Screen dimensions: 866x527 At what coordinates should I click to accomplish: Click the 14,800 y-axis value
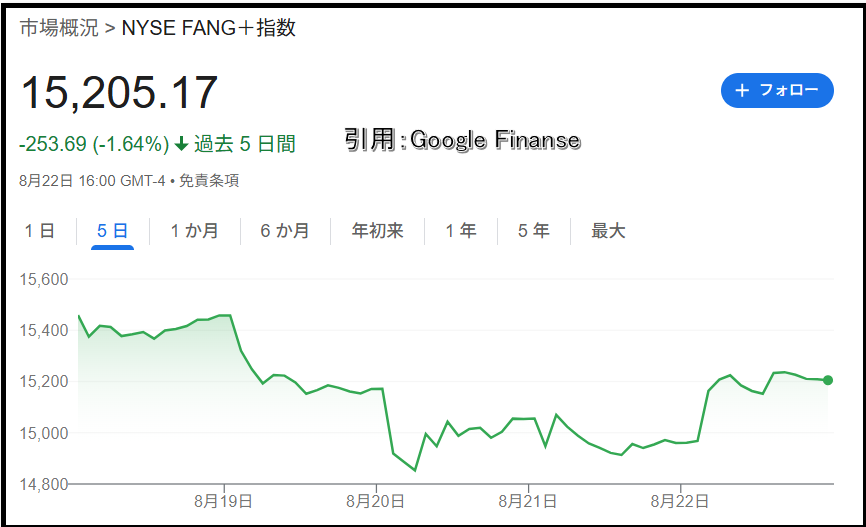pyautogui.click(x=44, y=484)
